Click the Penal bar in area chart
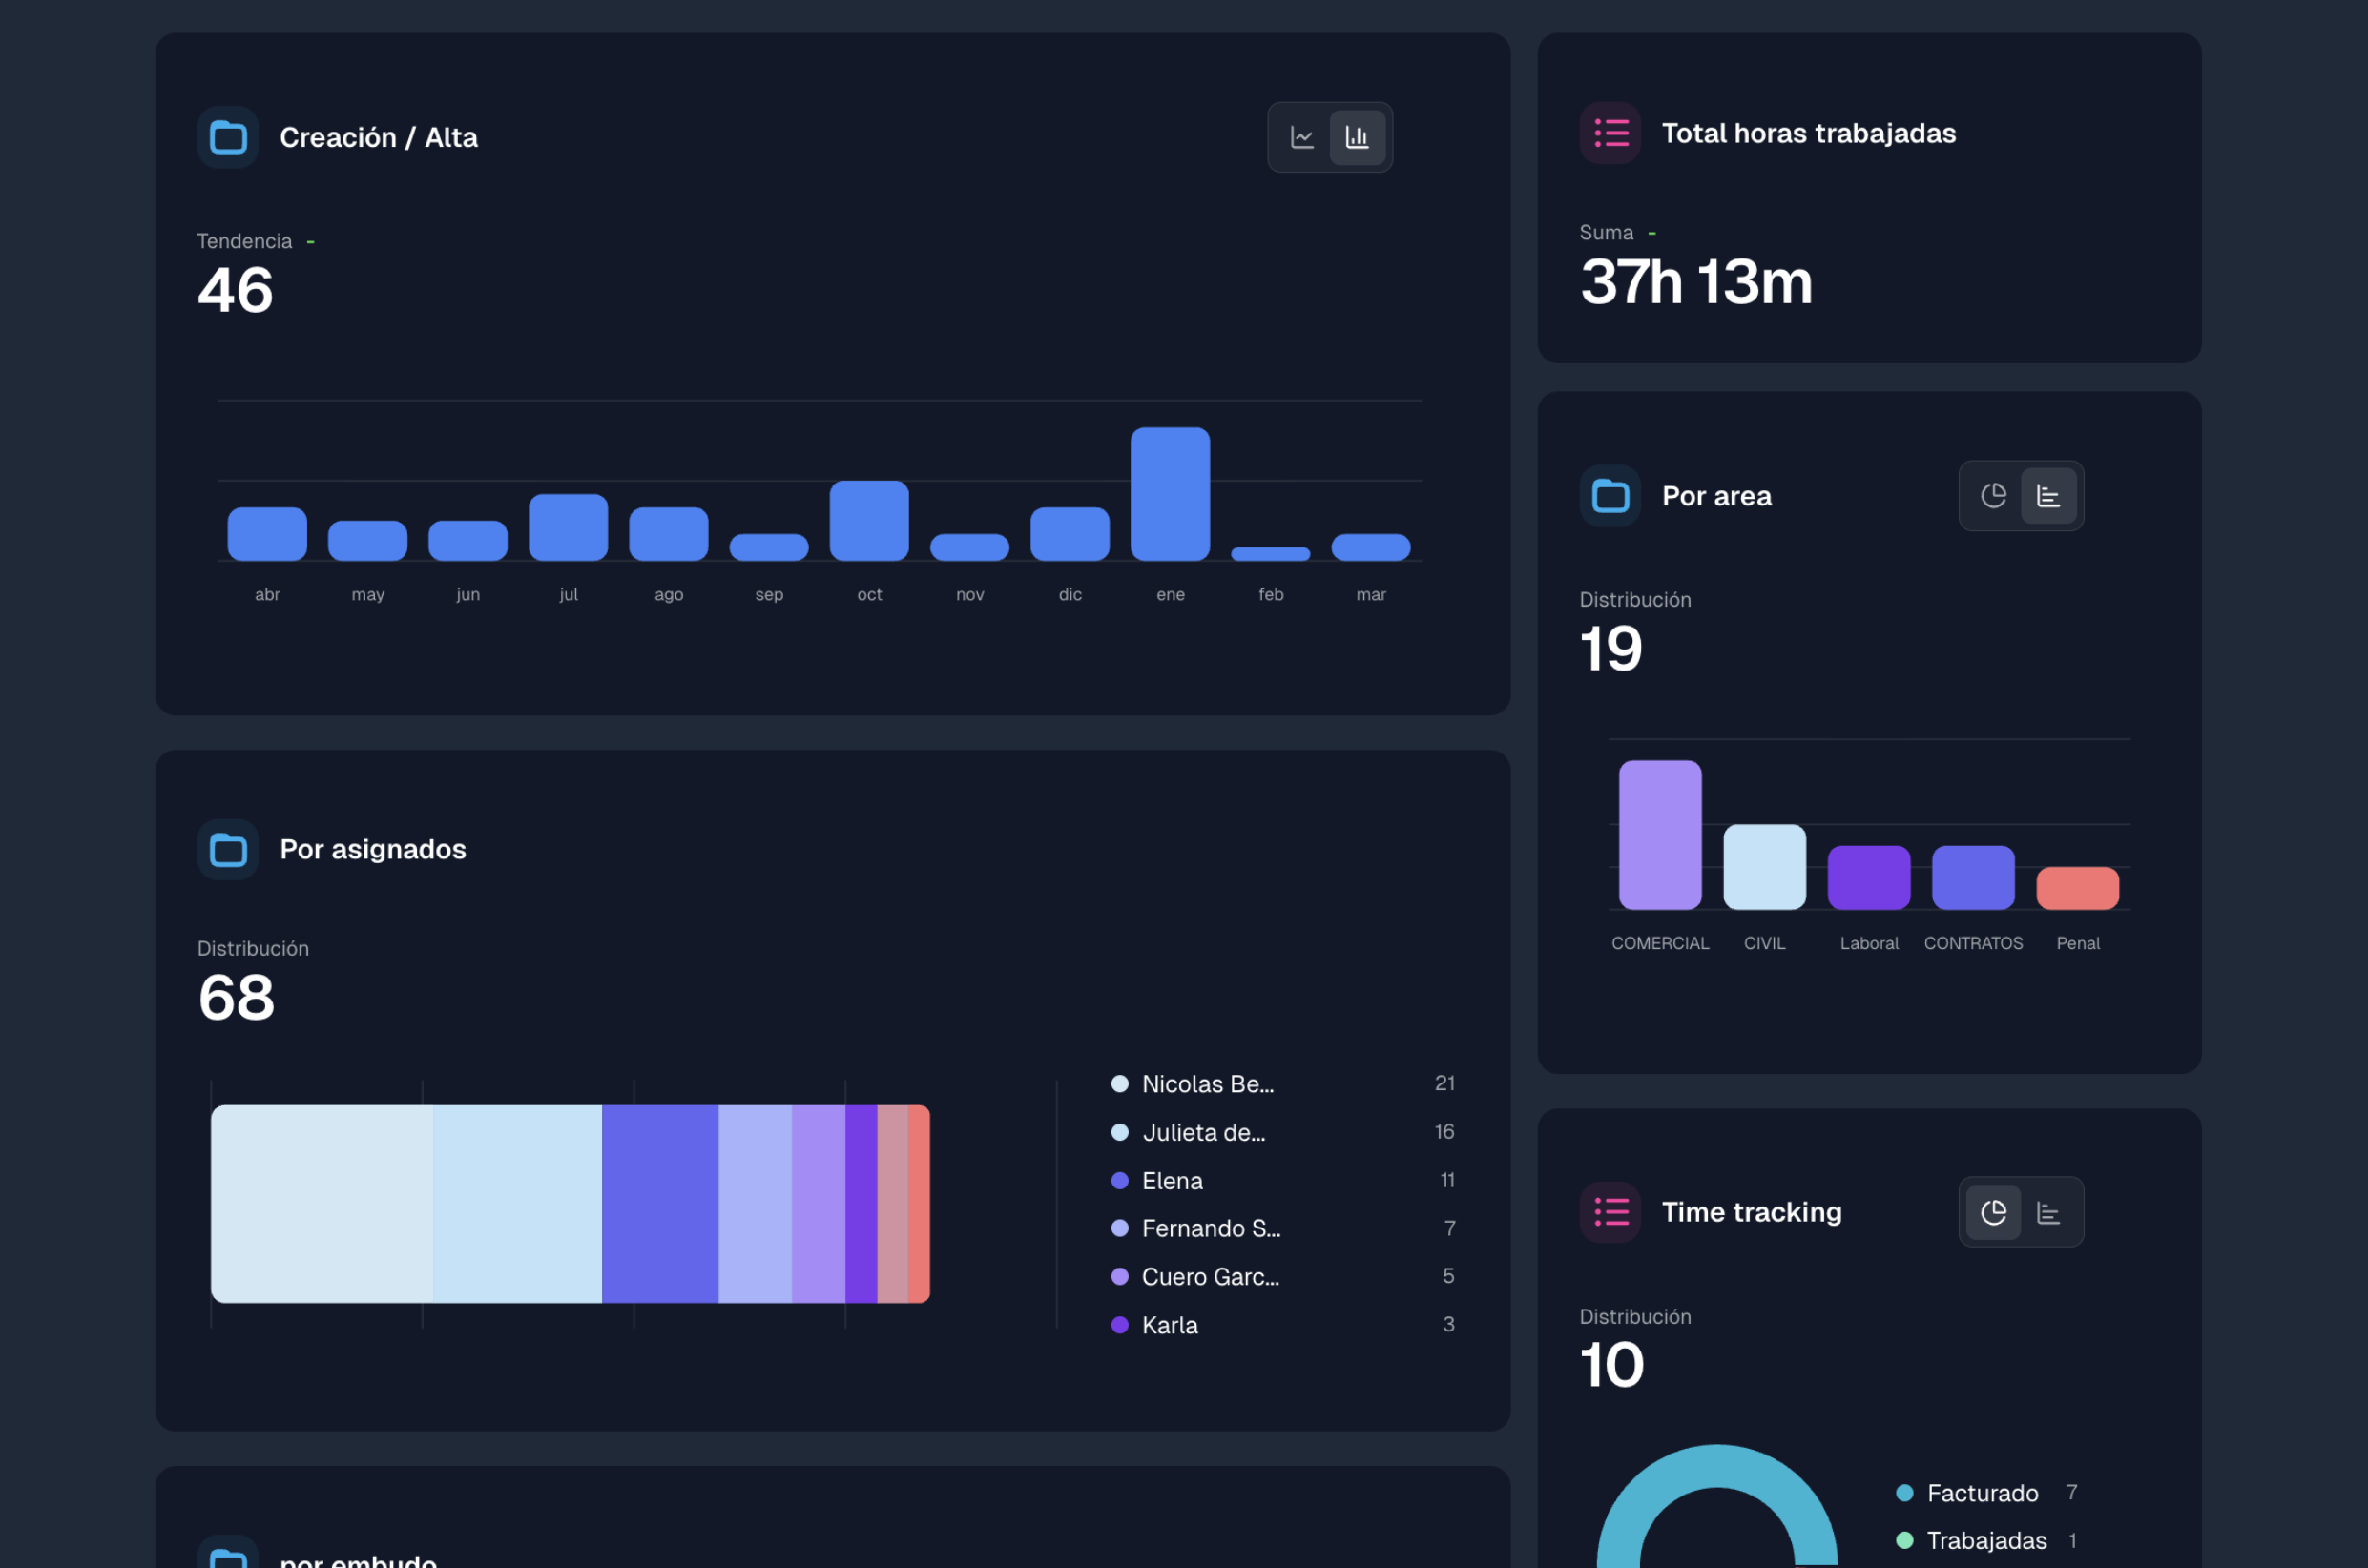Screen dimensions: 2368x1568 (x=2077, y=888)
